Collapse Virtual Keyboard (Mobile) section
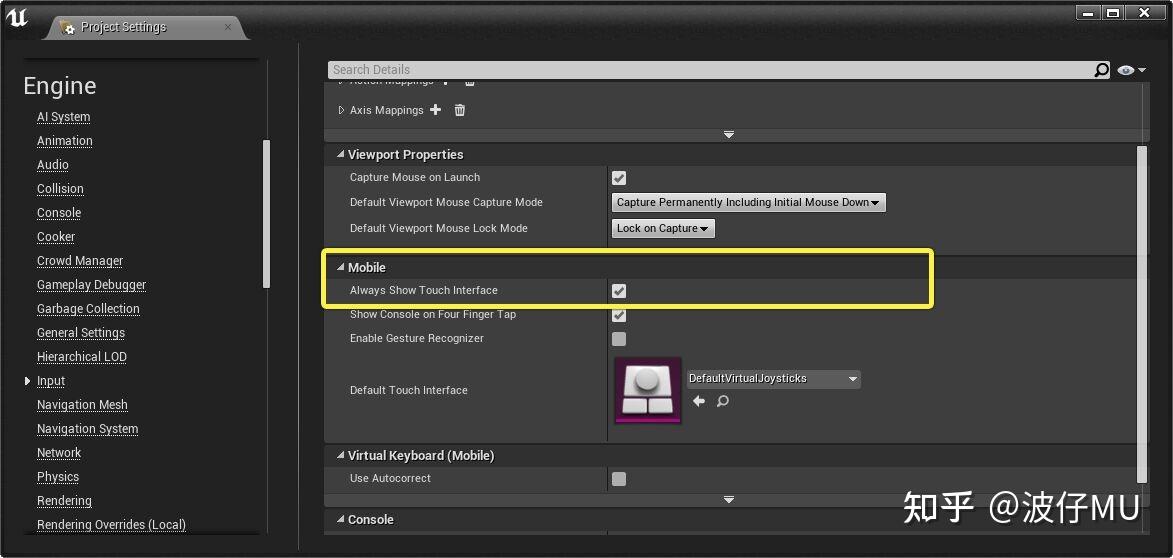 click(340, 456)
